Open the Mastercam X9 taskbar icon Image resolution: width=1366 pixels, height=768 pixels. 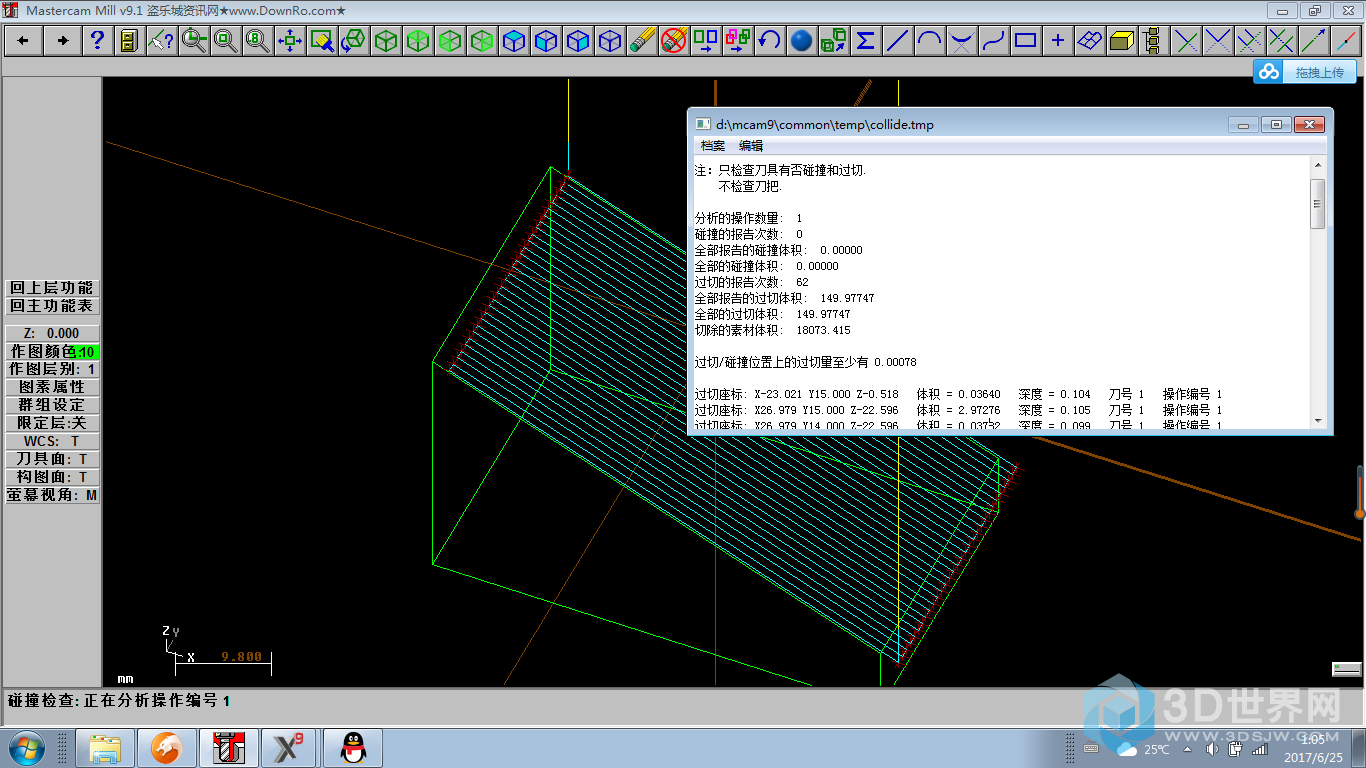pyautogui.click(x=290, y=748)
